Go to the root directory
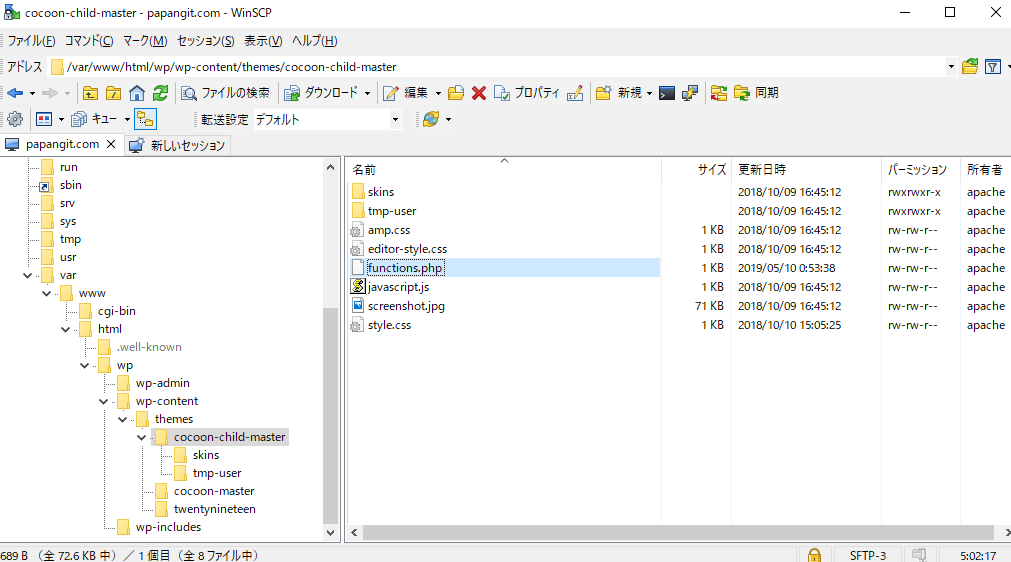The image size is (1011, 562). (113, 93)
